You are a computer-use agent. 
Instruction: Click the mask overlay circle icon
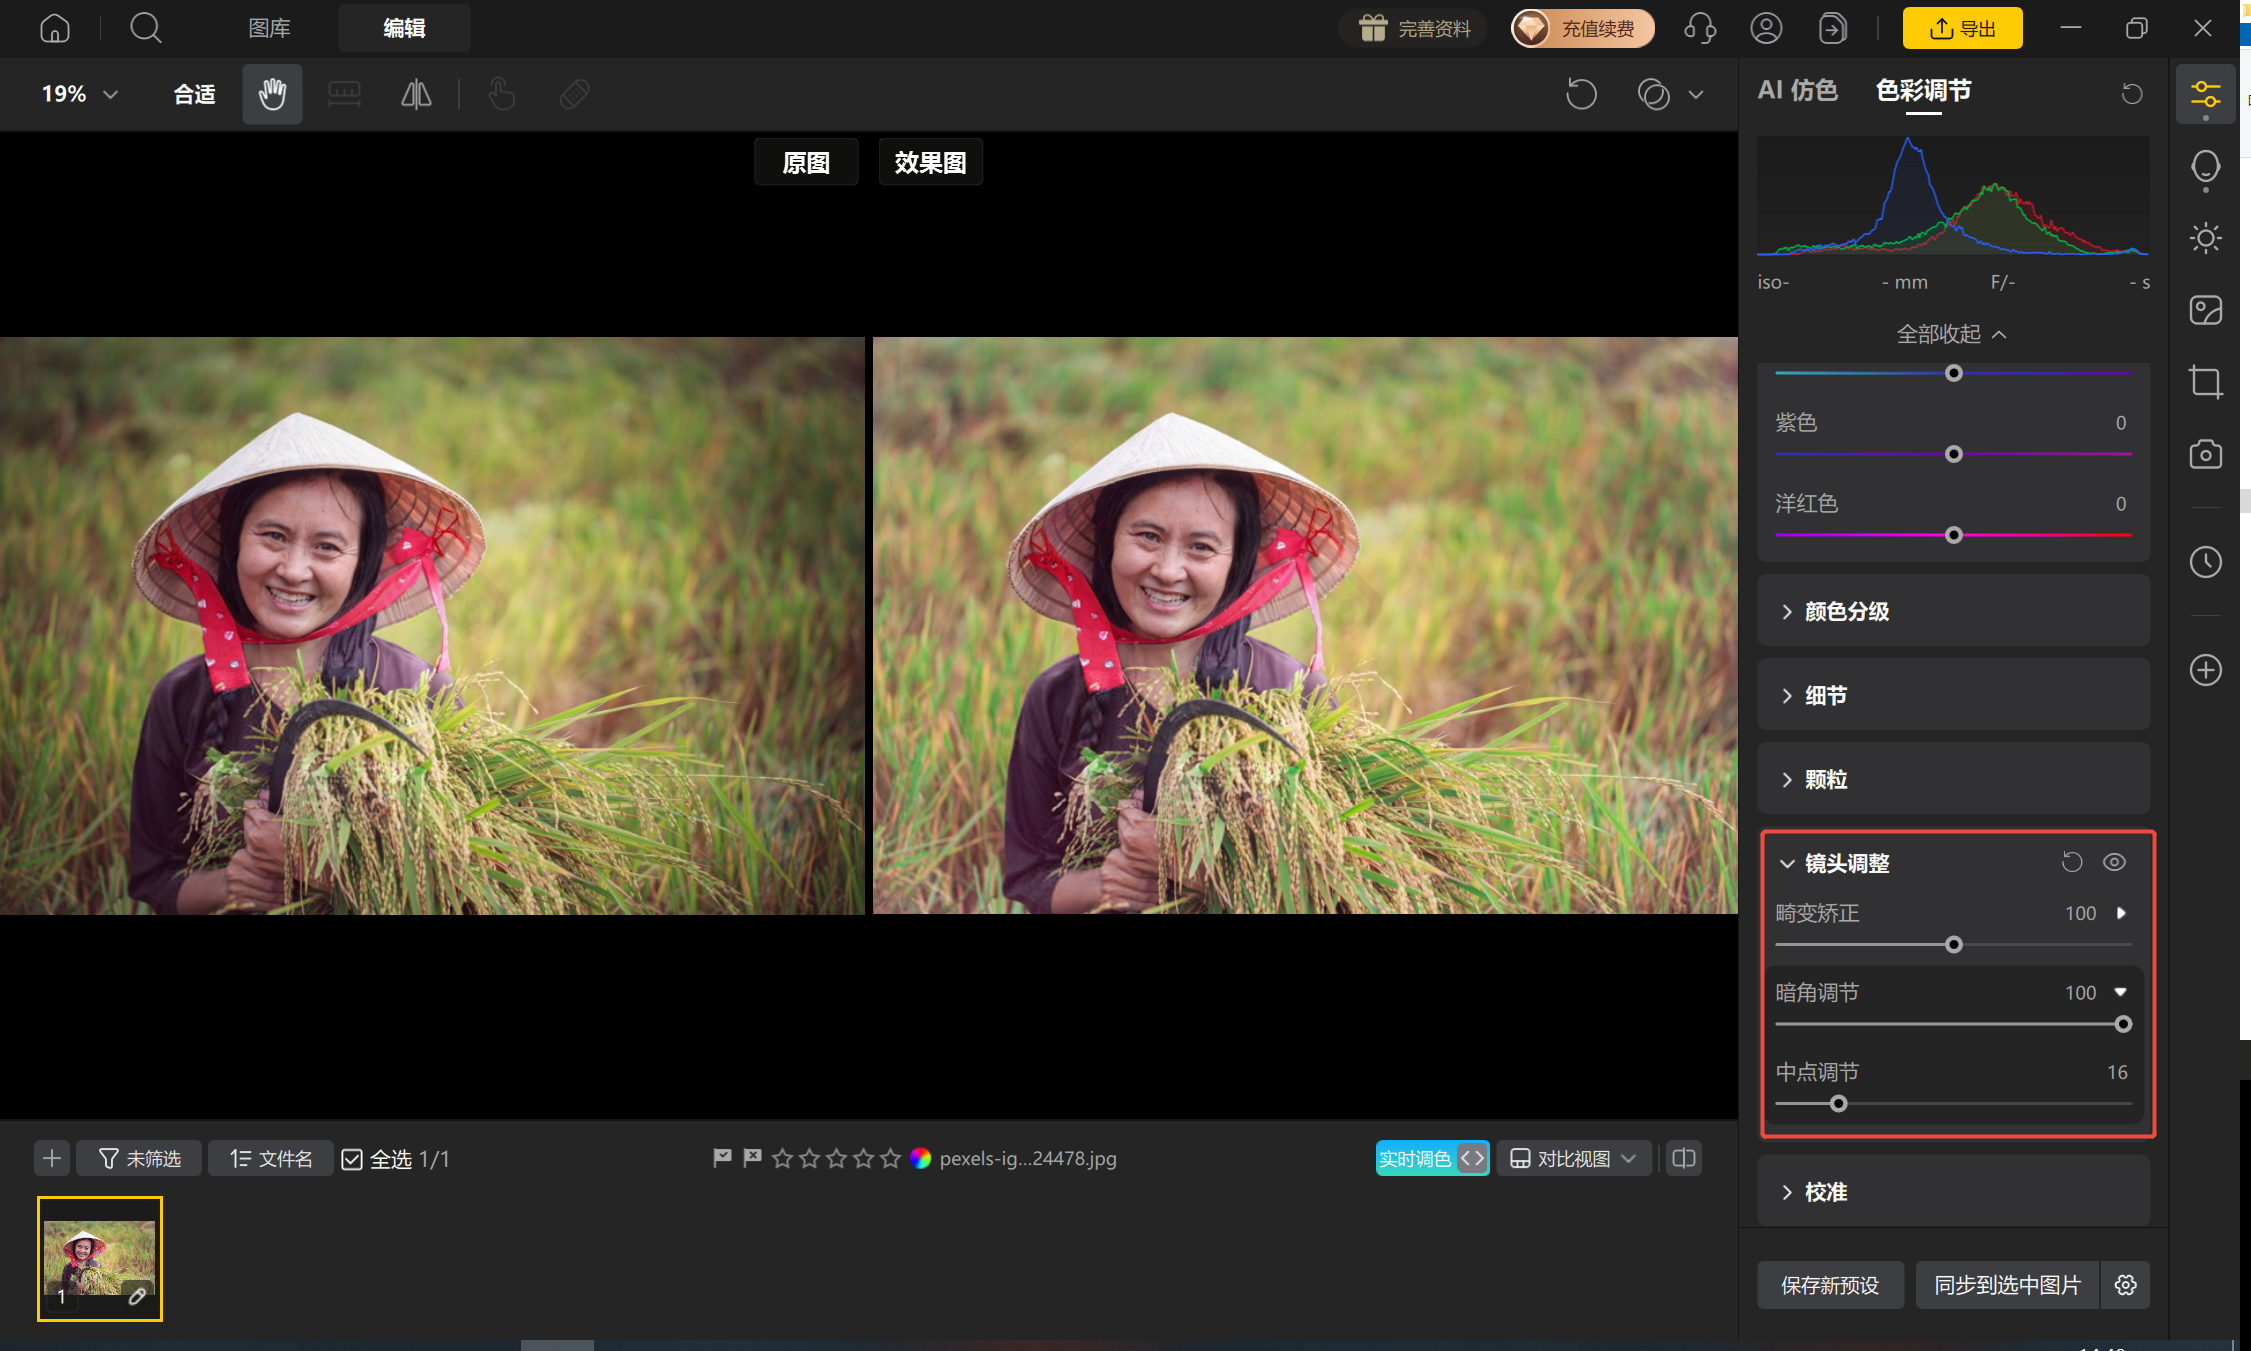pyautogui.click(x=1654, y=94)
